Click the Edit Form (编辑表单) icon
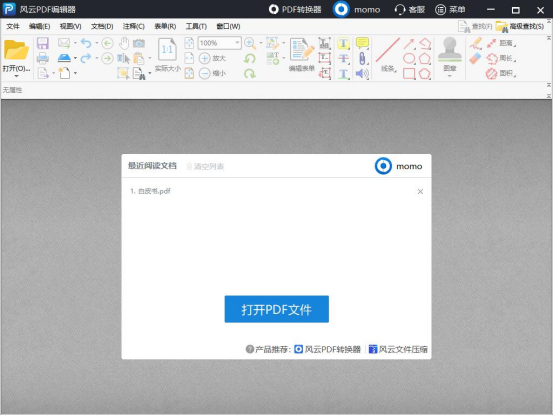The image size is (553, 415). pos(302,50)
